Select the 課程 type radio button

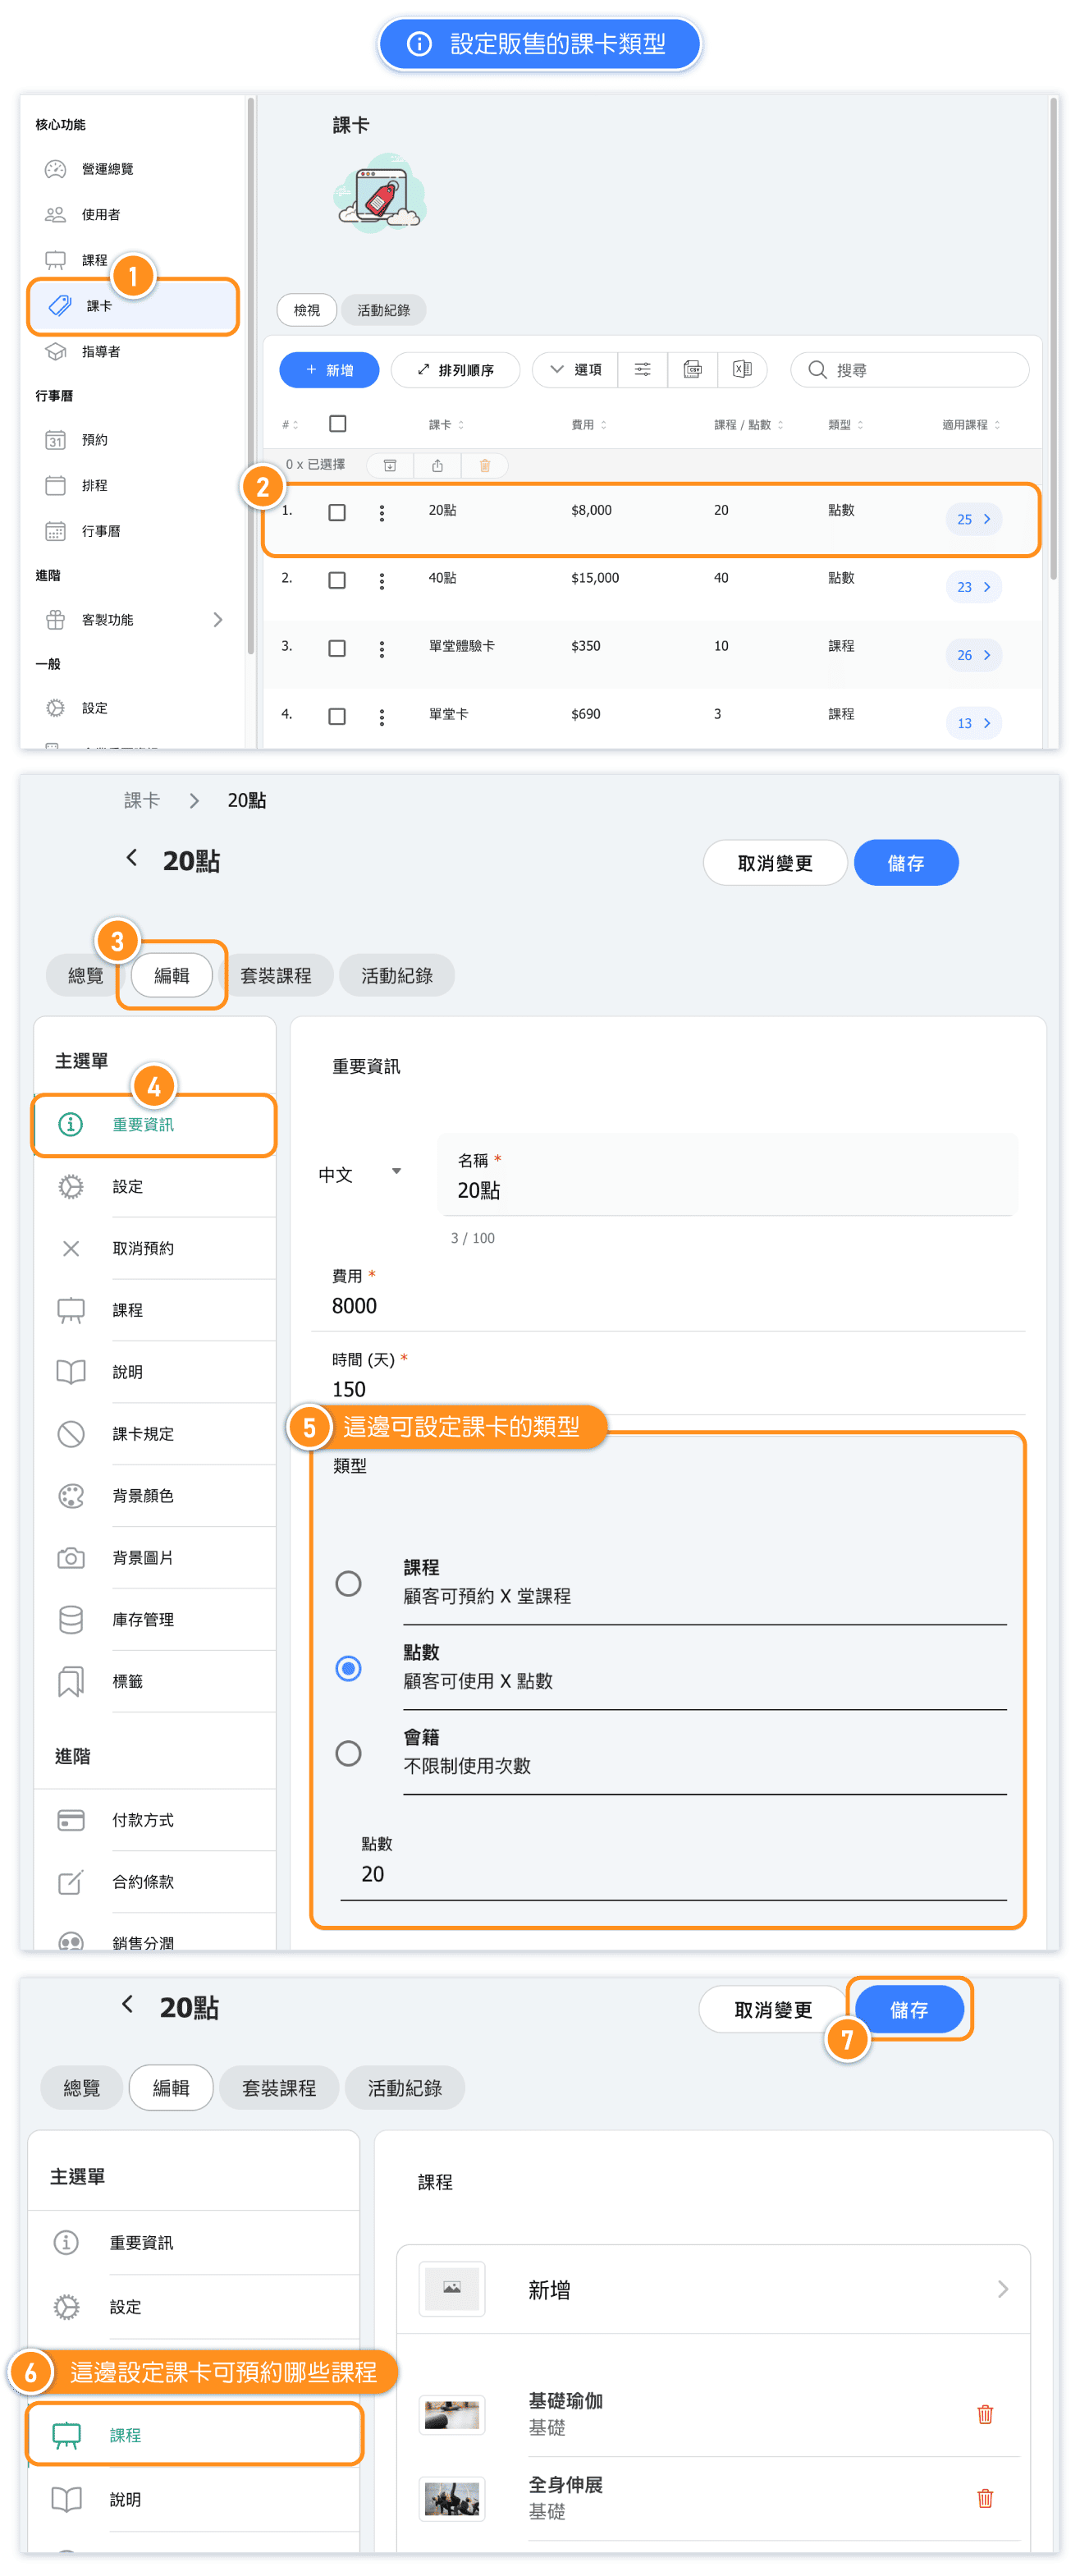[x=348, y=1583]
